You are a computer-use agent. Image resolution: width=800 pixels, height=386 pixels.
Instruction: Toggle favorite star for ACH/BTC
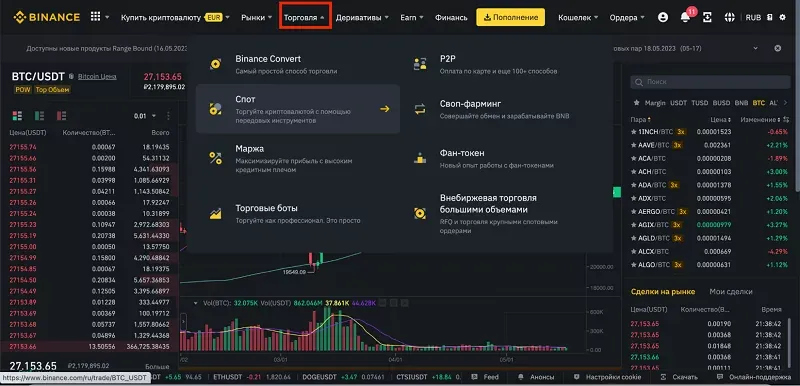(634, 172)
